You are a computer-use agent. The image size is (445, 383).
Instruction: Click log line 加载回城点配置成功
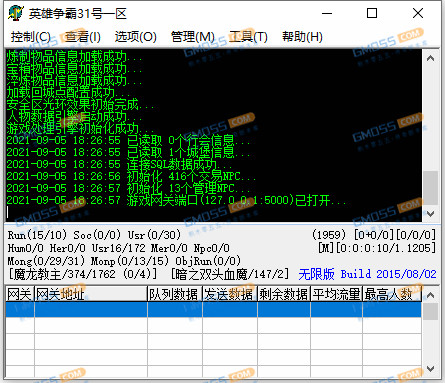pyautogui.click(x=68, y=92)
